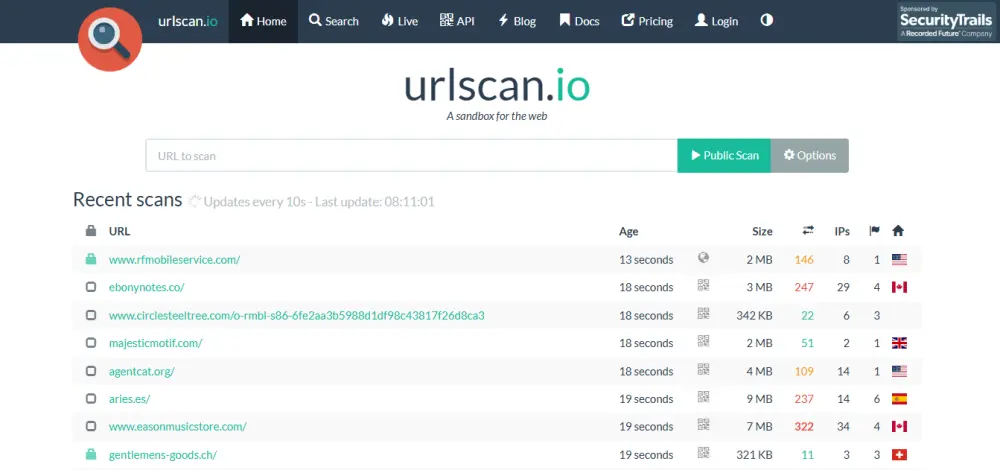
Task: Focus the URL to scan input field
Action: point(411,156)
